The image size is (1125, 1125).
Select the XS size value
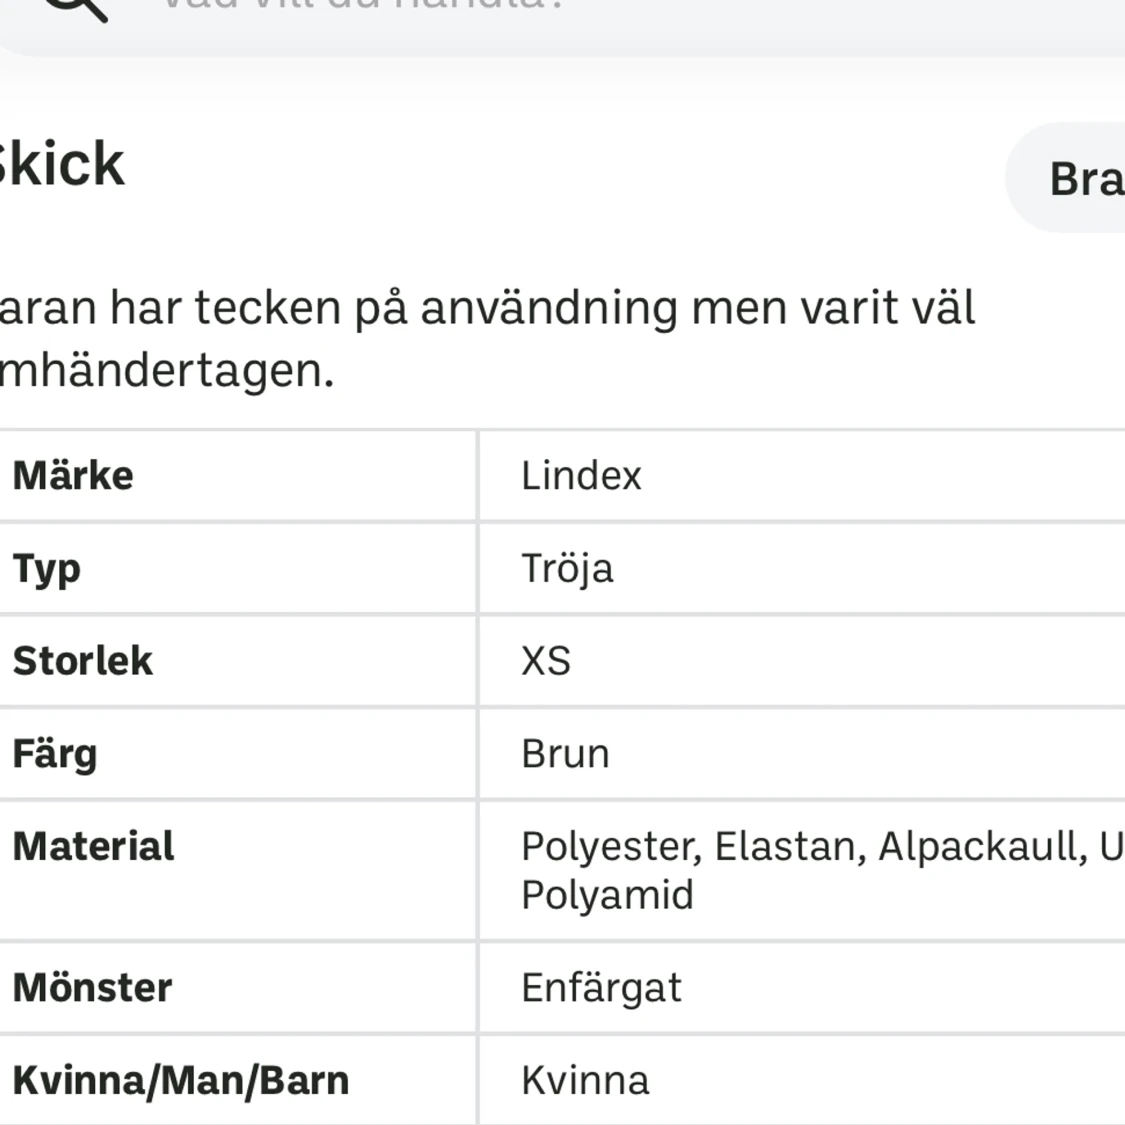pyautogui.click(x=546, y=661)
